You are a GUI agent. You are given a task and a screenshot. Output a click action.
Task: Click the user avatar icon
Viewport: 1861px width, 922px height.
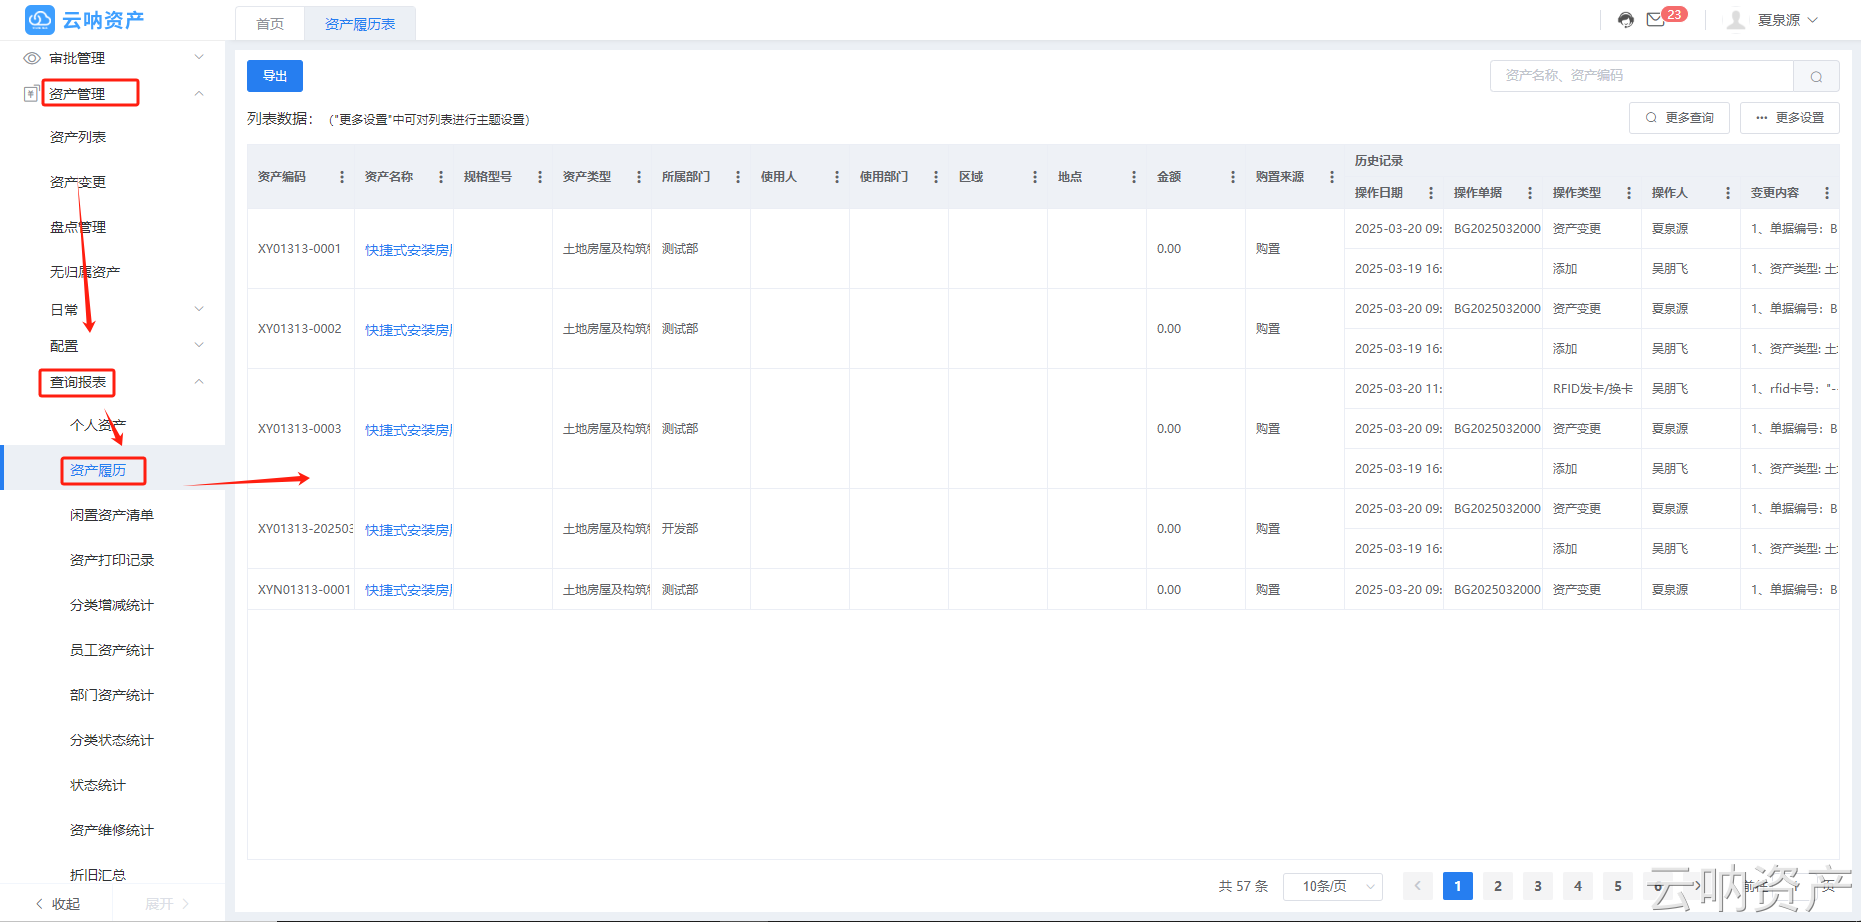point(1736,20)
